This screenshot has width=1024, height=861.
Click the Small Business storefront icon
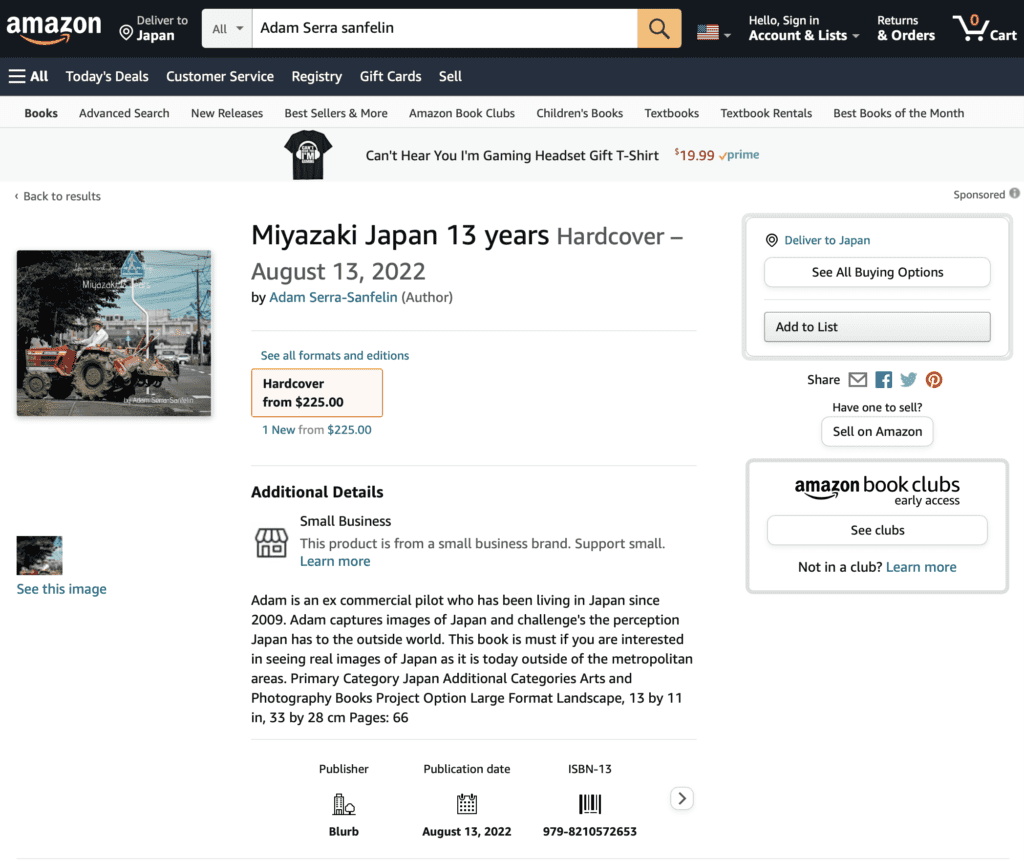271,542
